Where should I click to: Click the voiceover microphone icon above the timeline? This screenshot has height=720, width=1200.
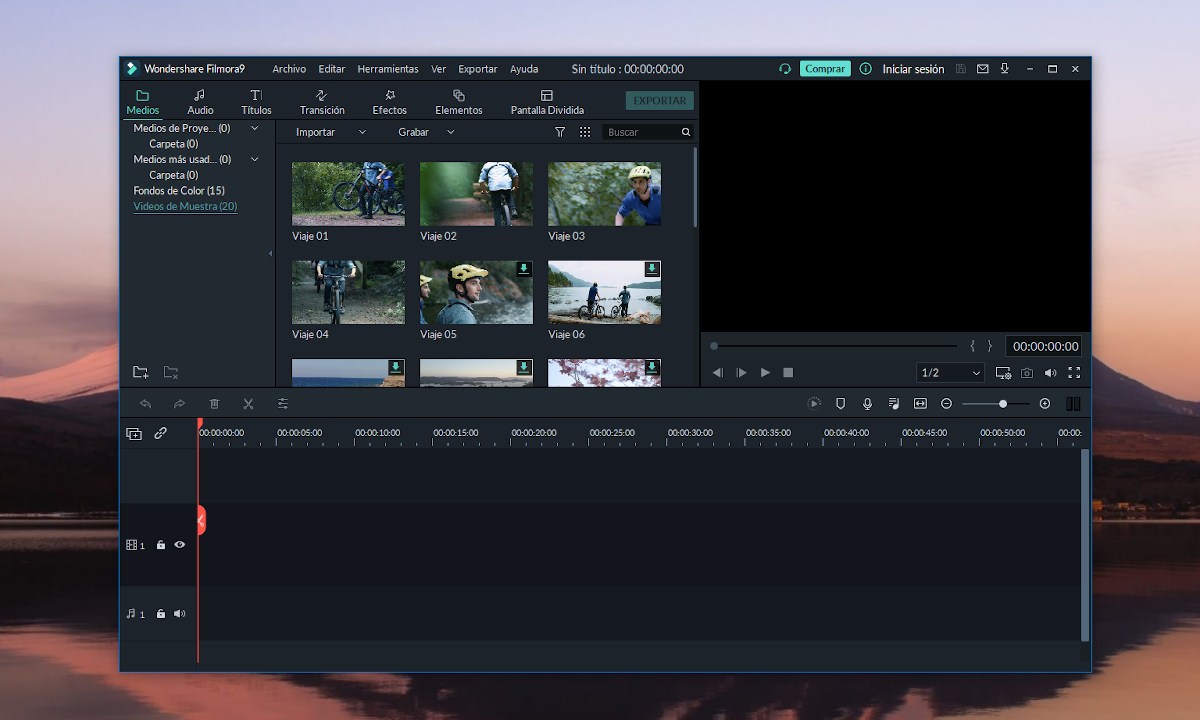(x=867, y=404)
